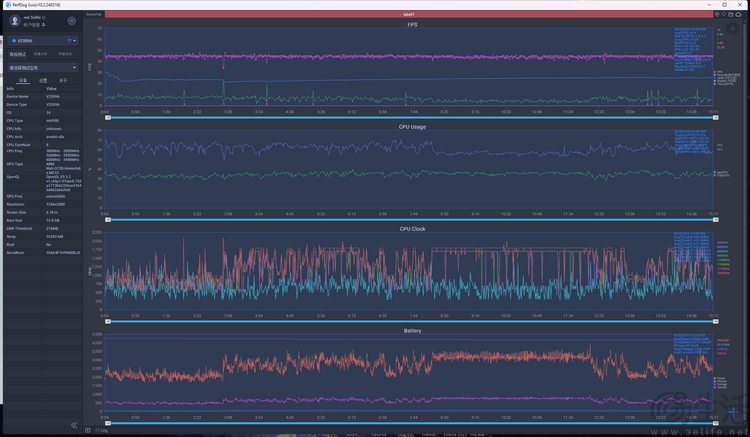Viewport: 750px width, 437px height.
Task: Click the OpenGL row label
Action: coord(13,177)
